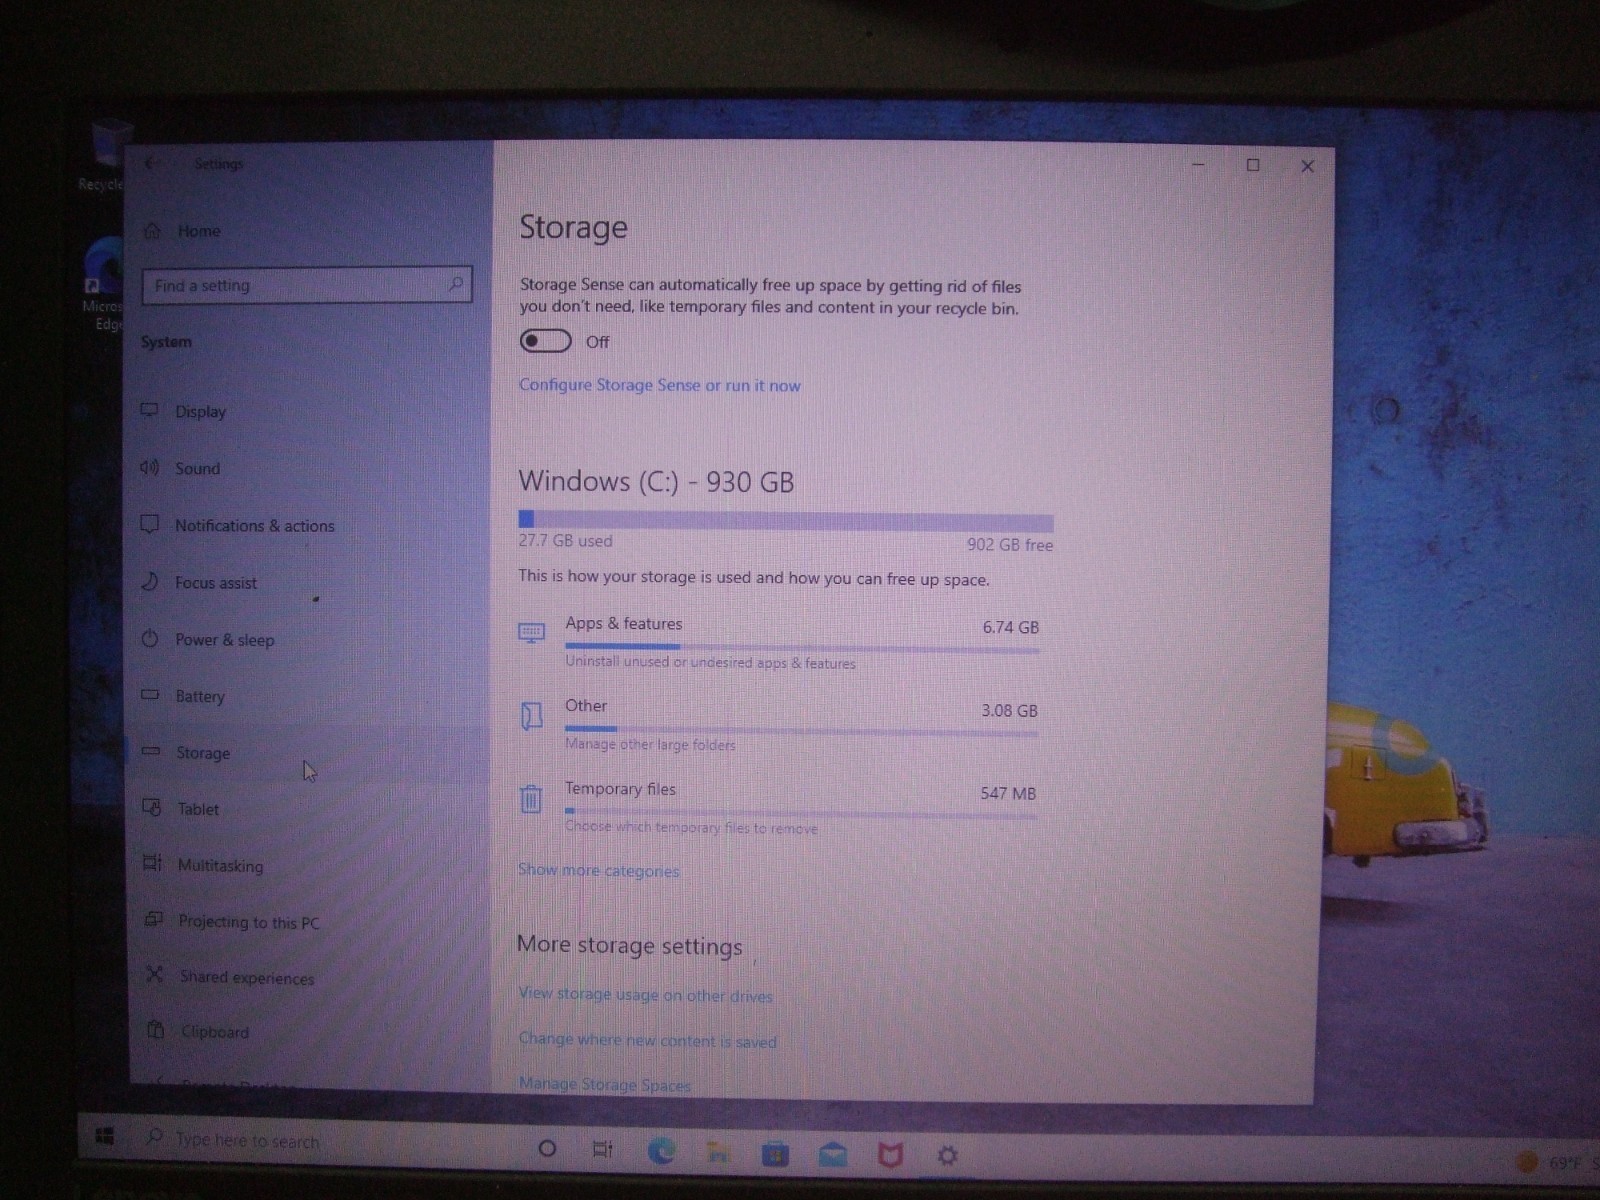Click the Settings gear on taskbar

pyautogui.click(x=947, y=1156)
